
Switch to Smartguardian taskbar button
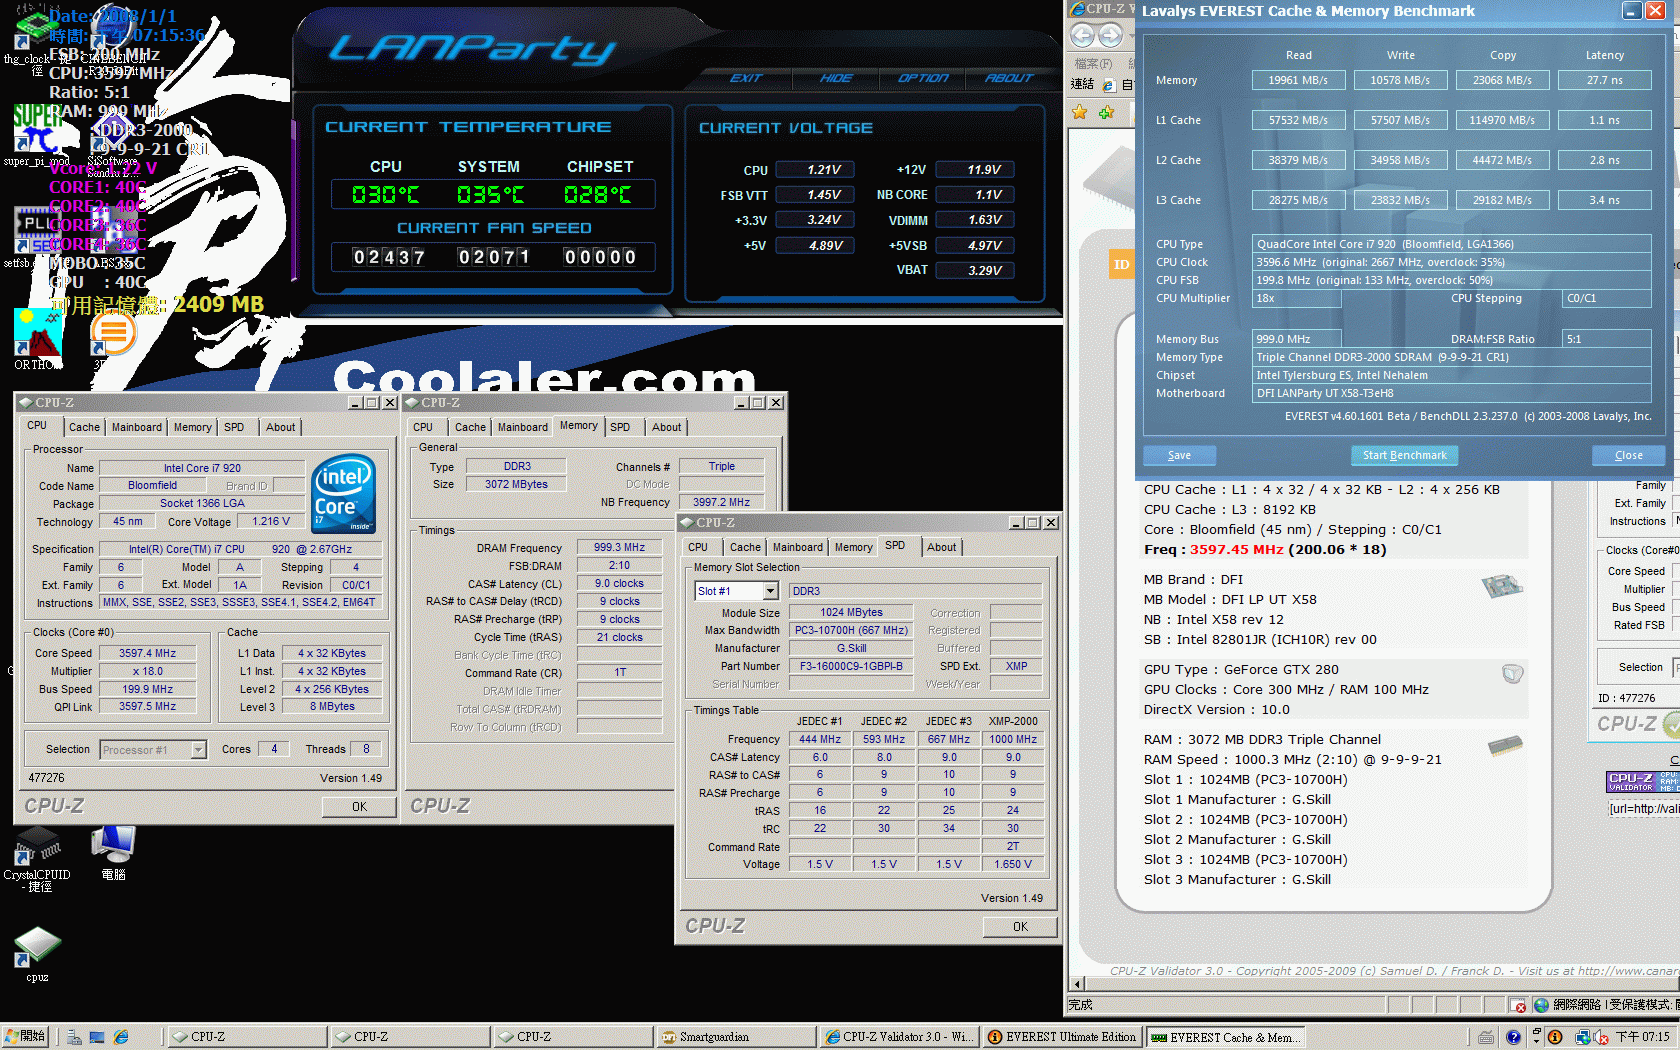coord(735,1037)
